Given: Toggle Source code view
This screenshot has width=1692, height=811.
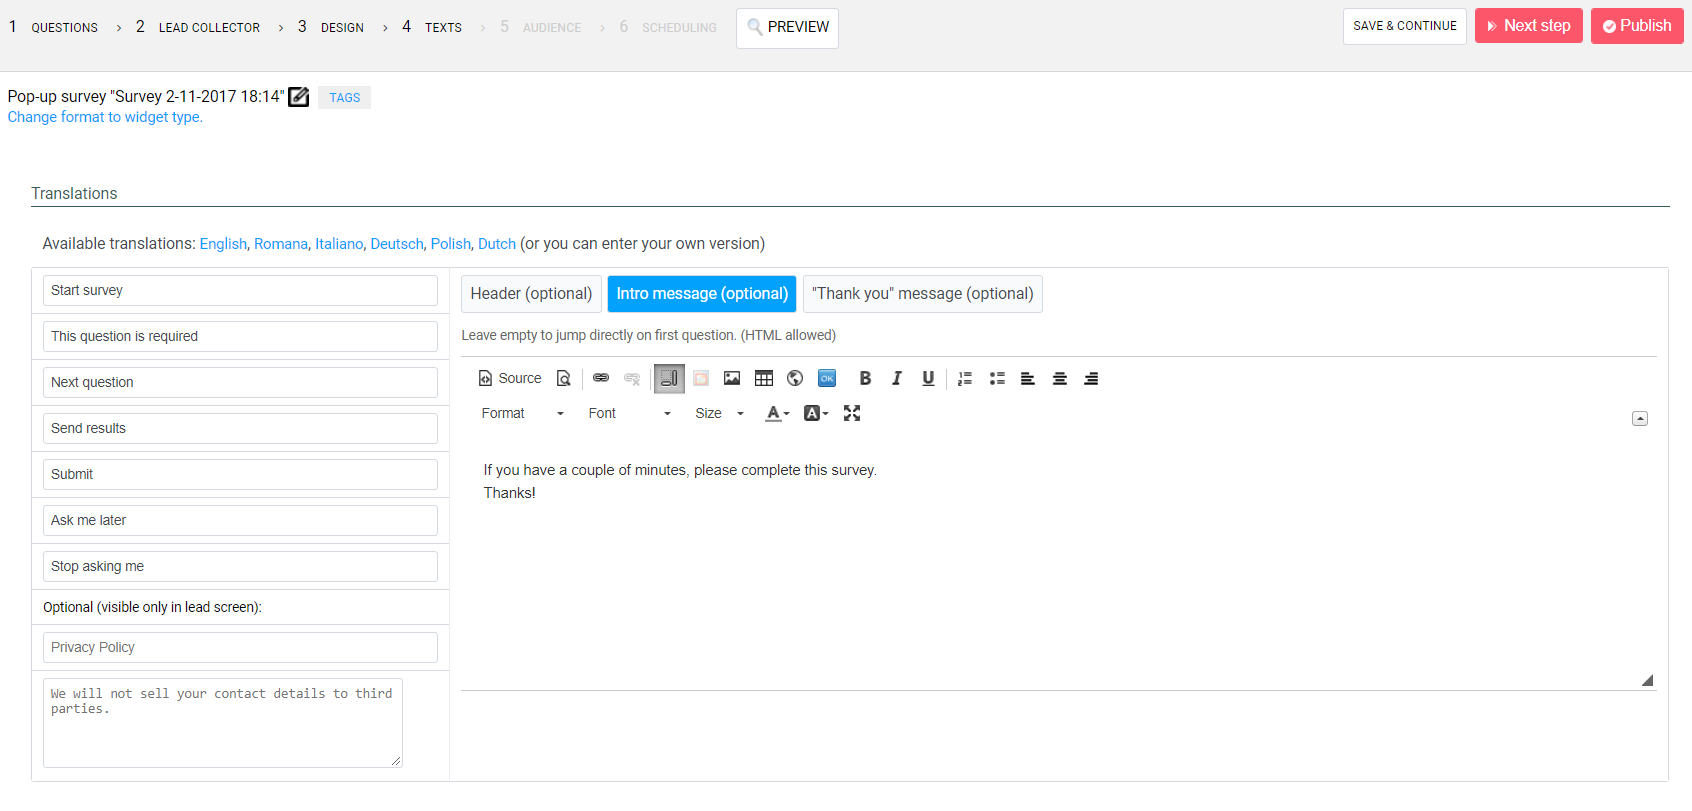Looking at the screenshot, I should (510, 378).
